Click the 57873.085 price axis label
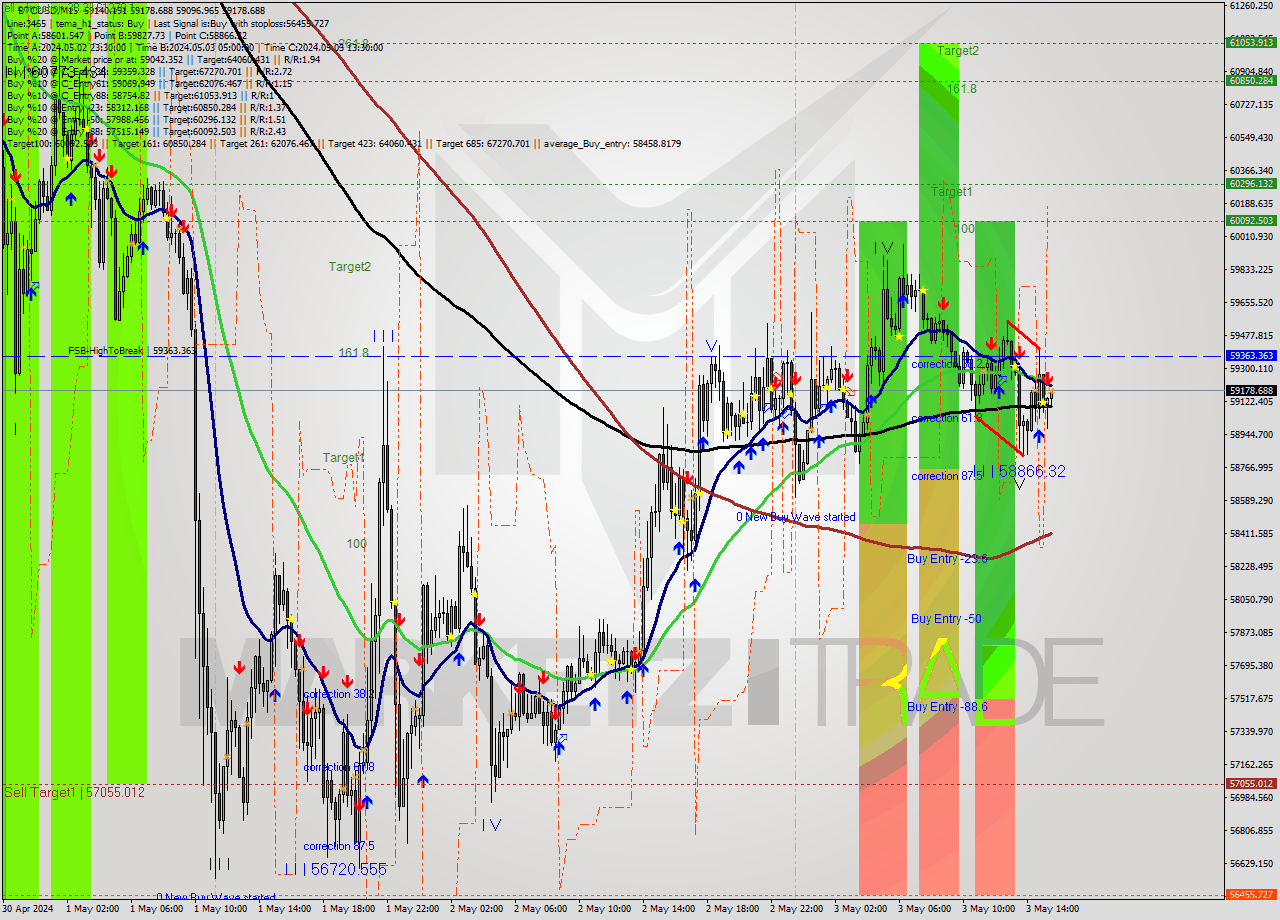This screenshot has width=1280, height=920. (x=1251, y=632)
